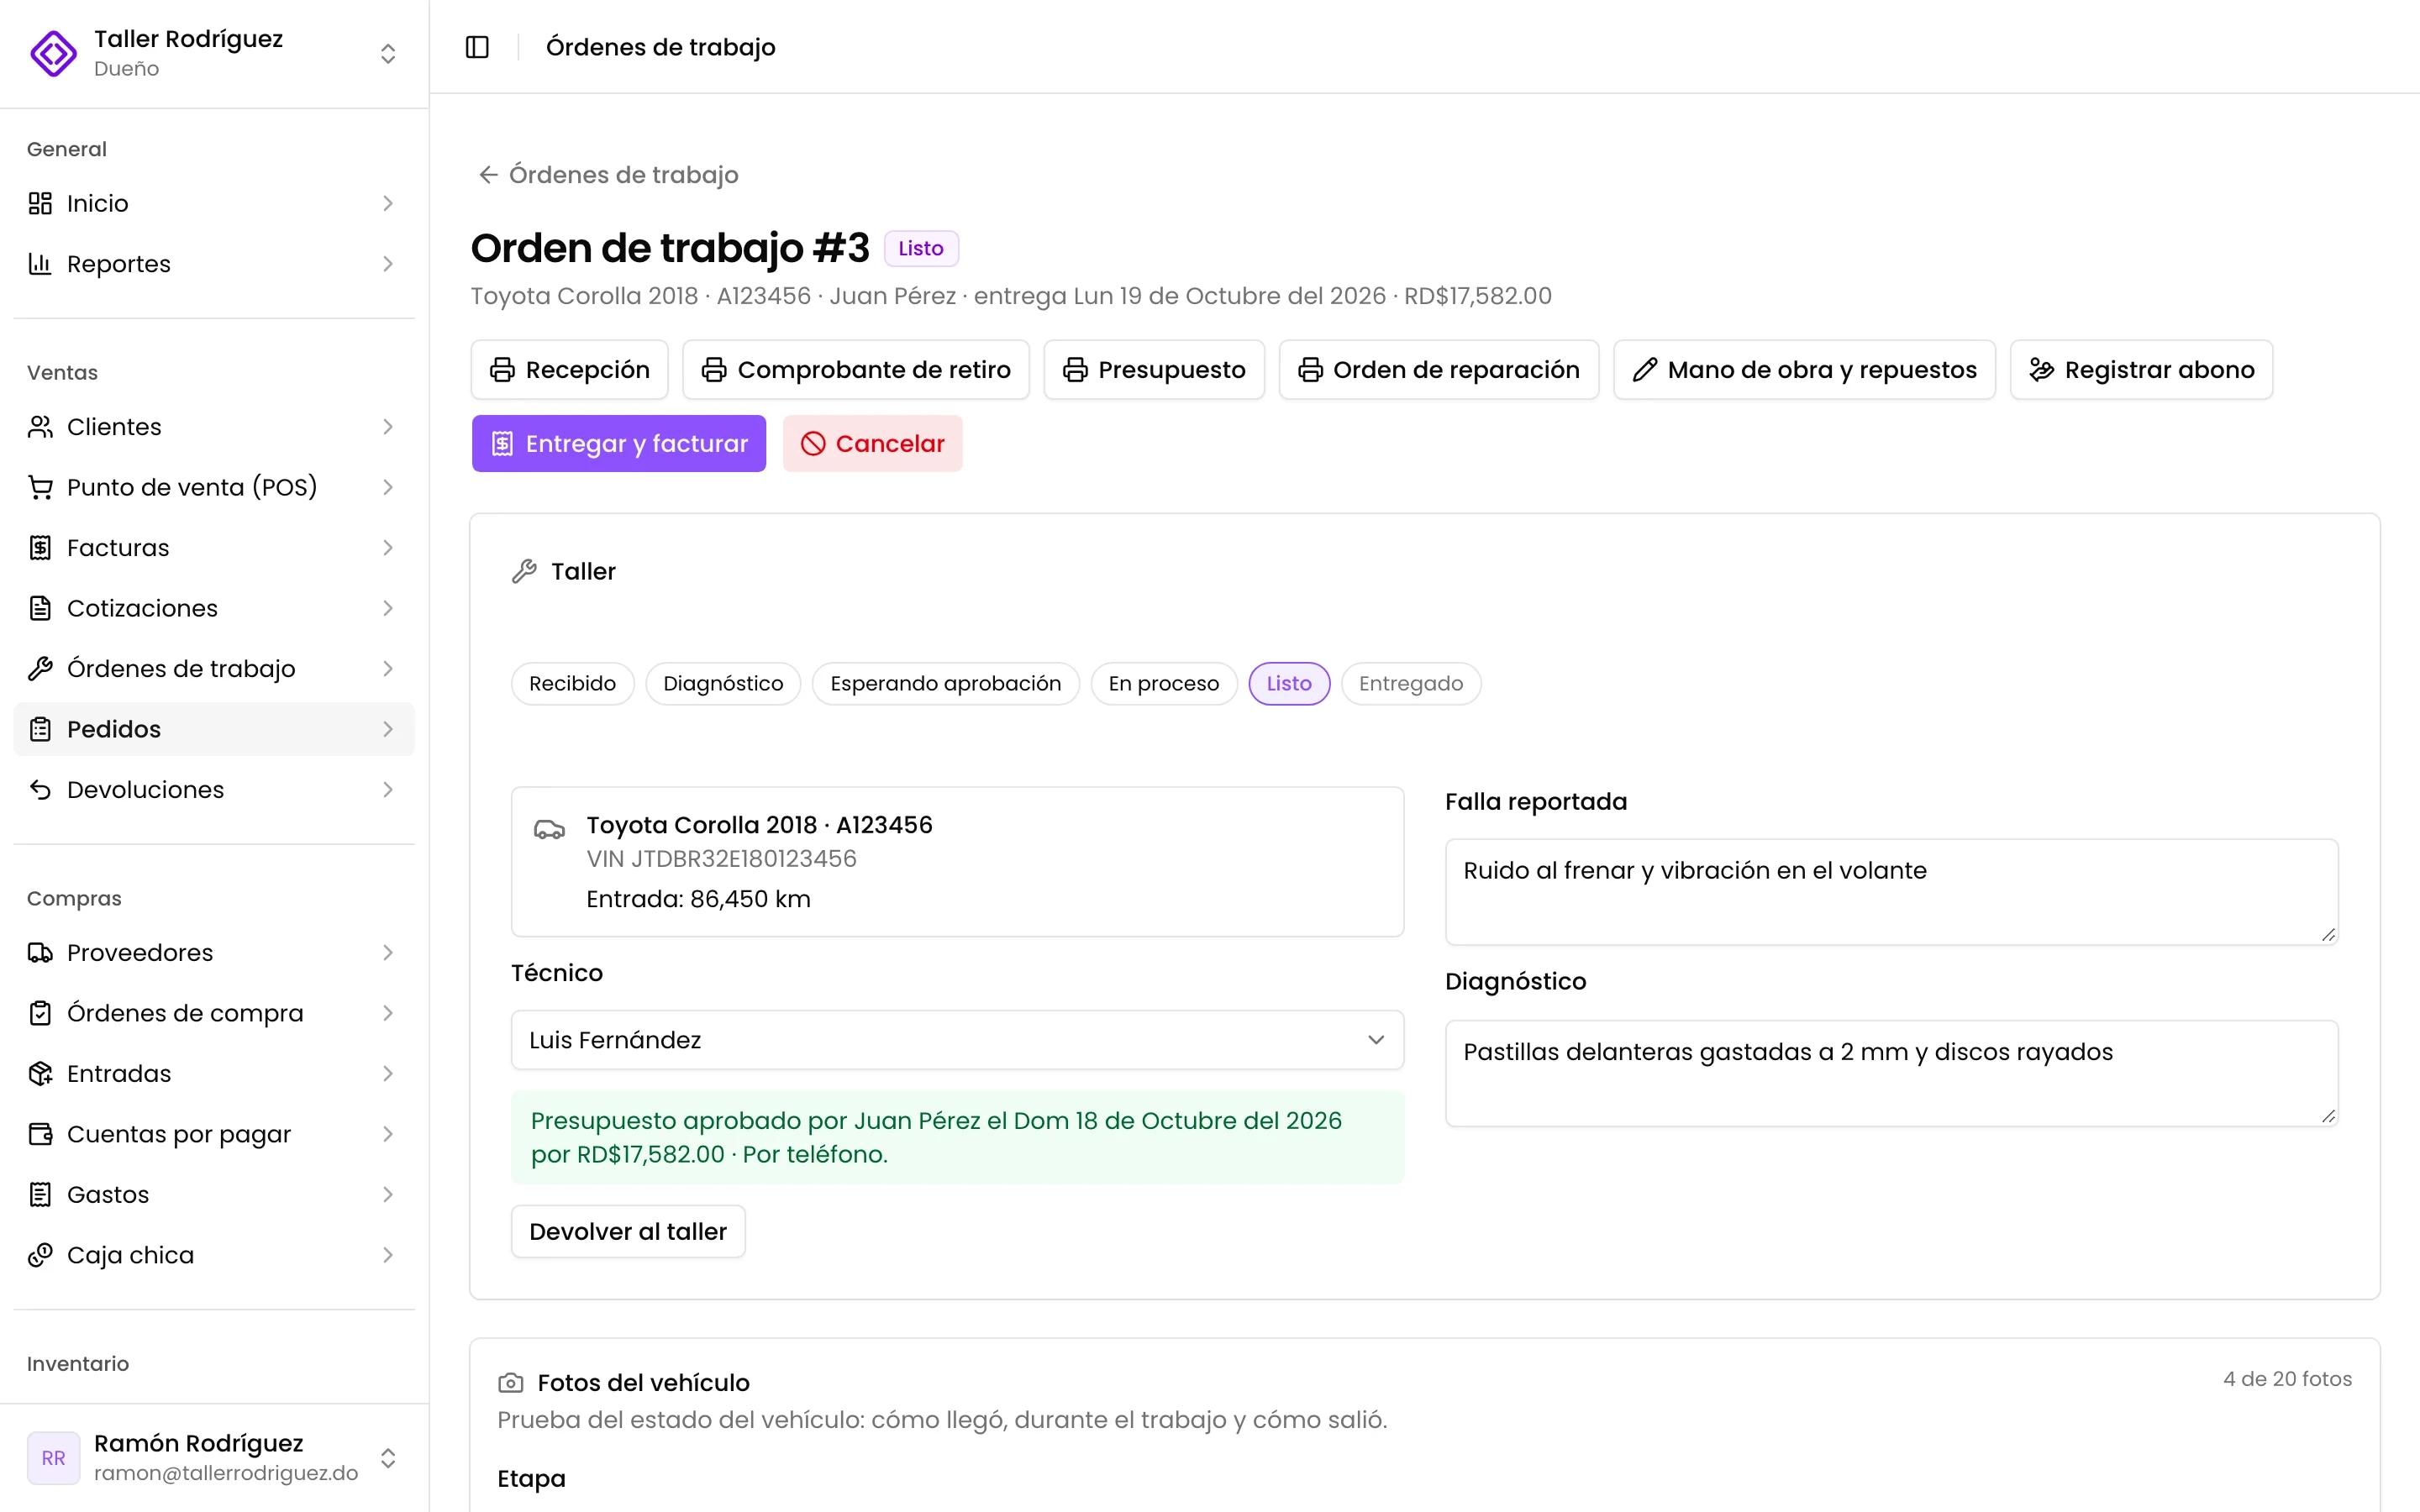The width and height of the screenshot is (2420, 1512).
Task: Click the Diagnóstico text area
Action: (1891, 1073)
